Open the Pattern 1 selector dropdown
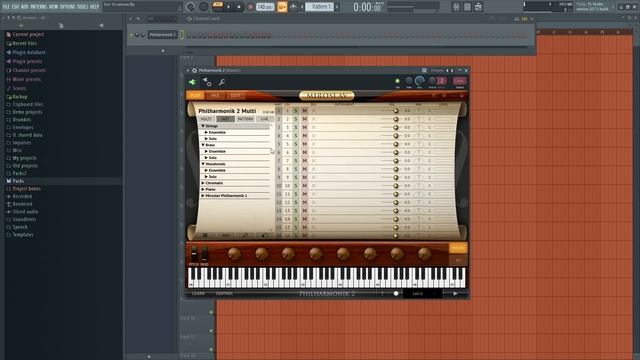Image resolution: width=640 pixels, height=360 pixels. [320, 7]
